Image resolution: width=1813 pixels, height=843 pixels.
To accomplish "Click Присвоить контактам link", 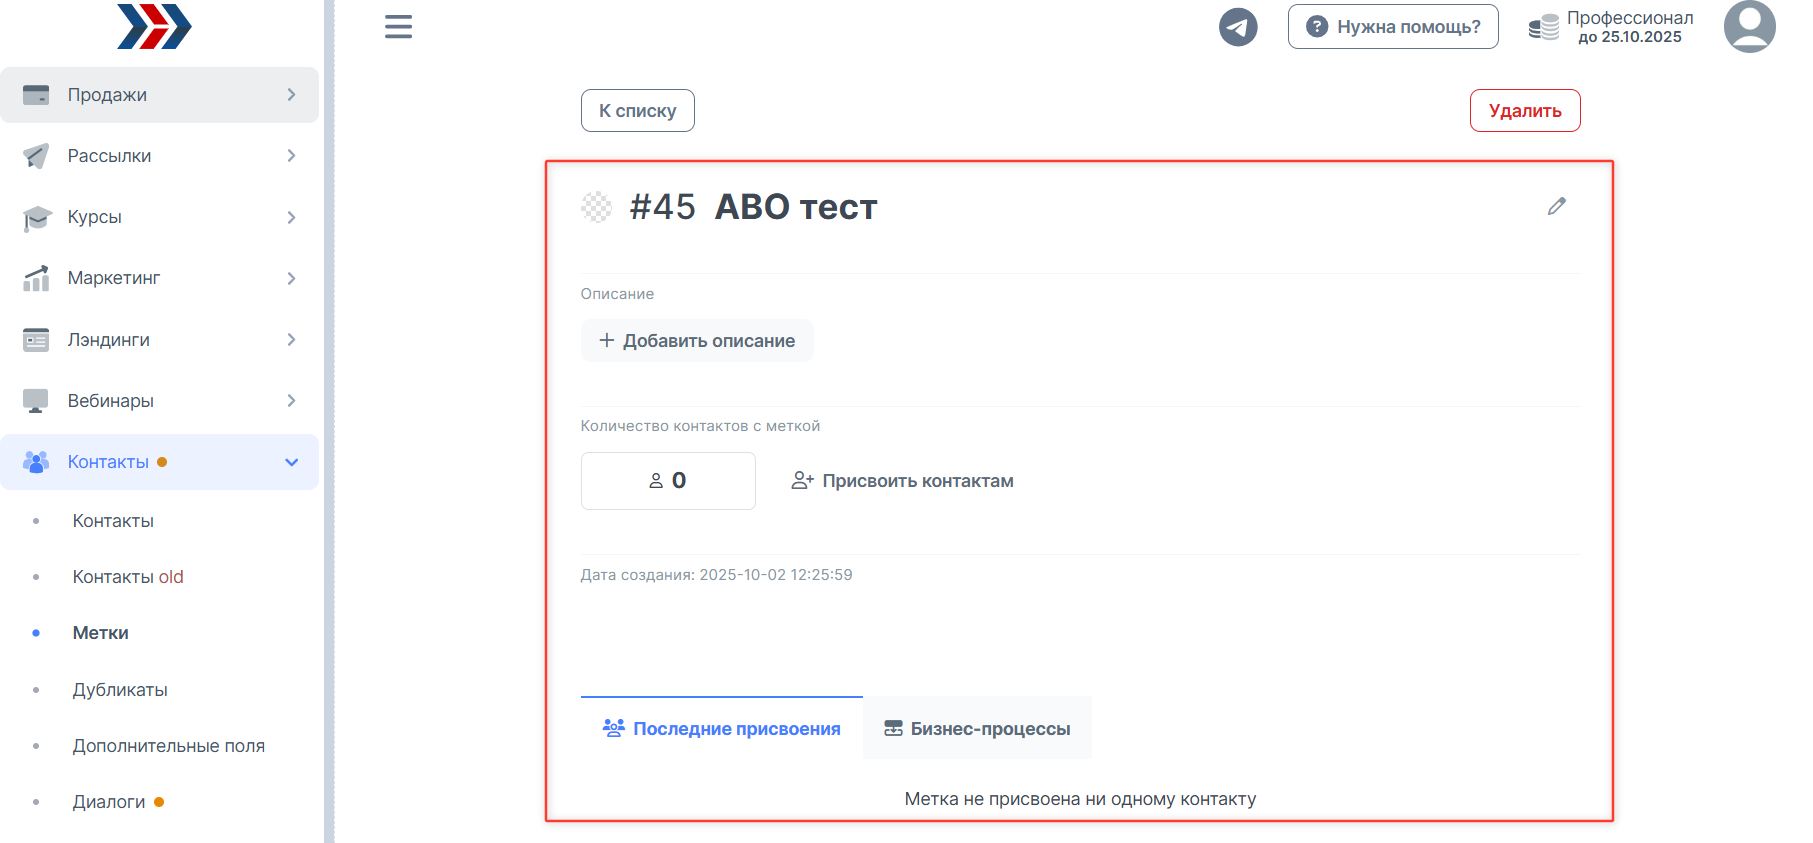I will pos(903,481).
